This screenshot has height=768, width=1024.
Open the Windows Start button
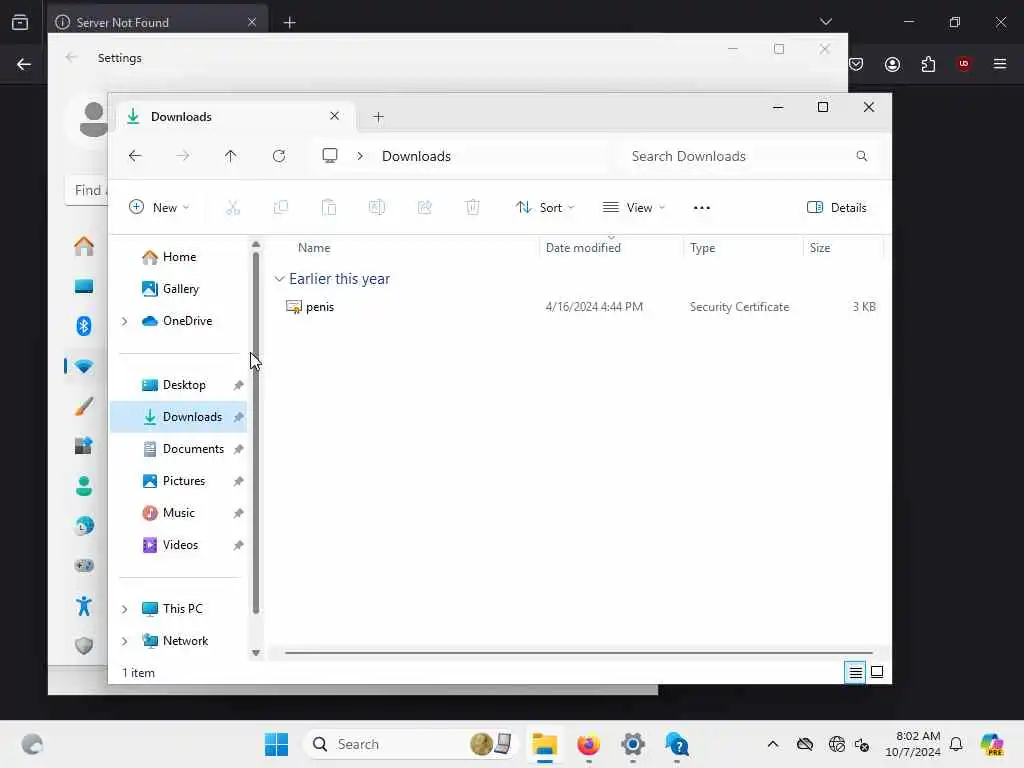[277, 744]
